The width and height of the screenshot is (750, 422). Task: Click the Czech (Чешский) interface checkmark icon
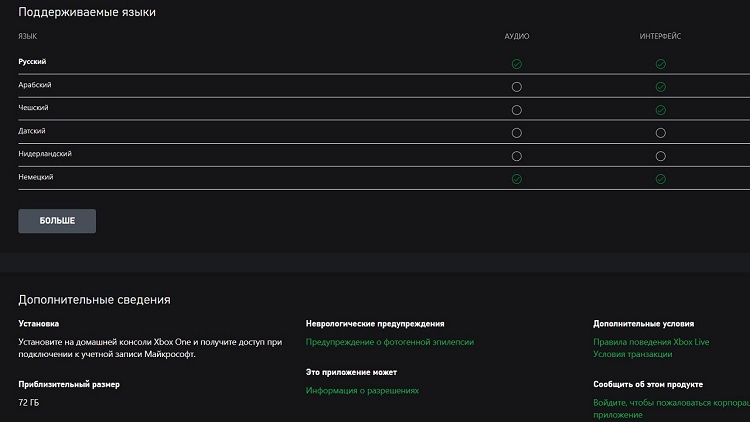pyautogui.click(x=660, y=109)
